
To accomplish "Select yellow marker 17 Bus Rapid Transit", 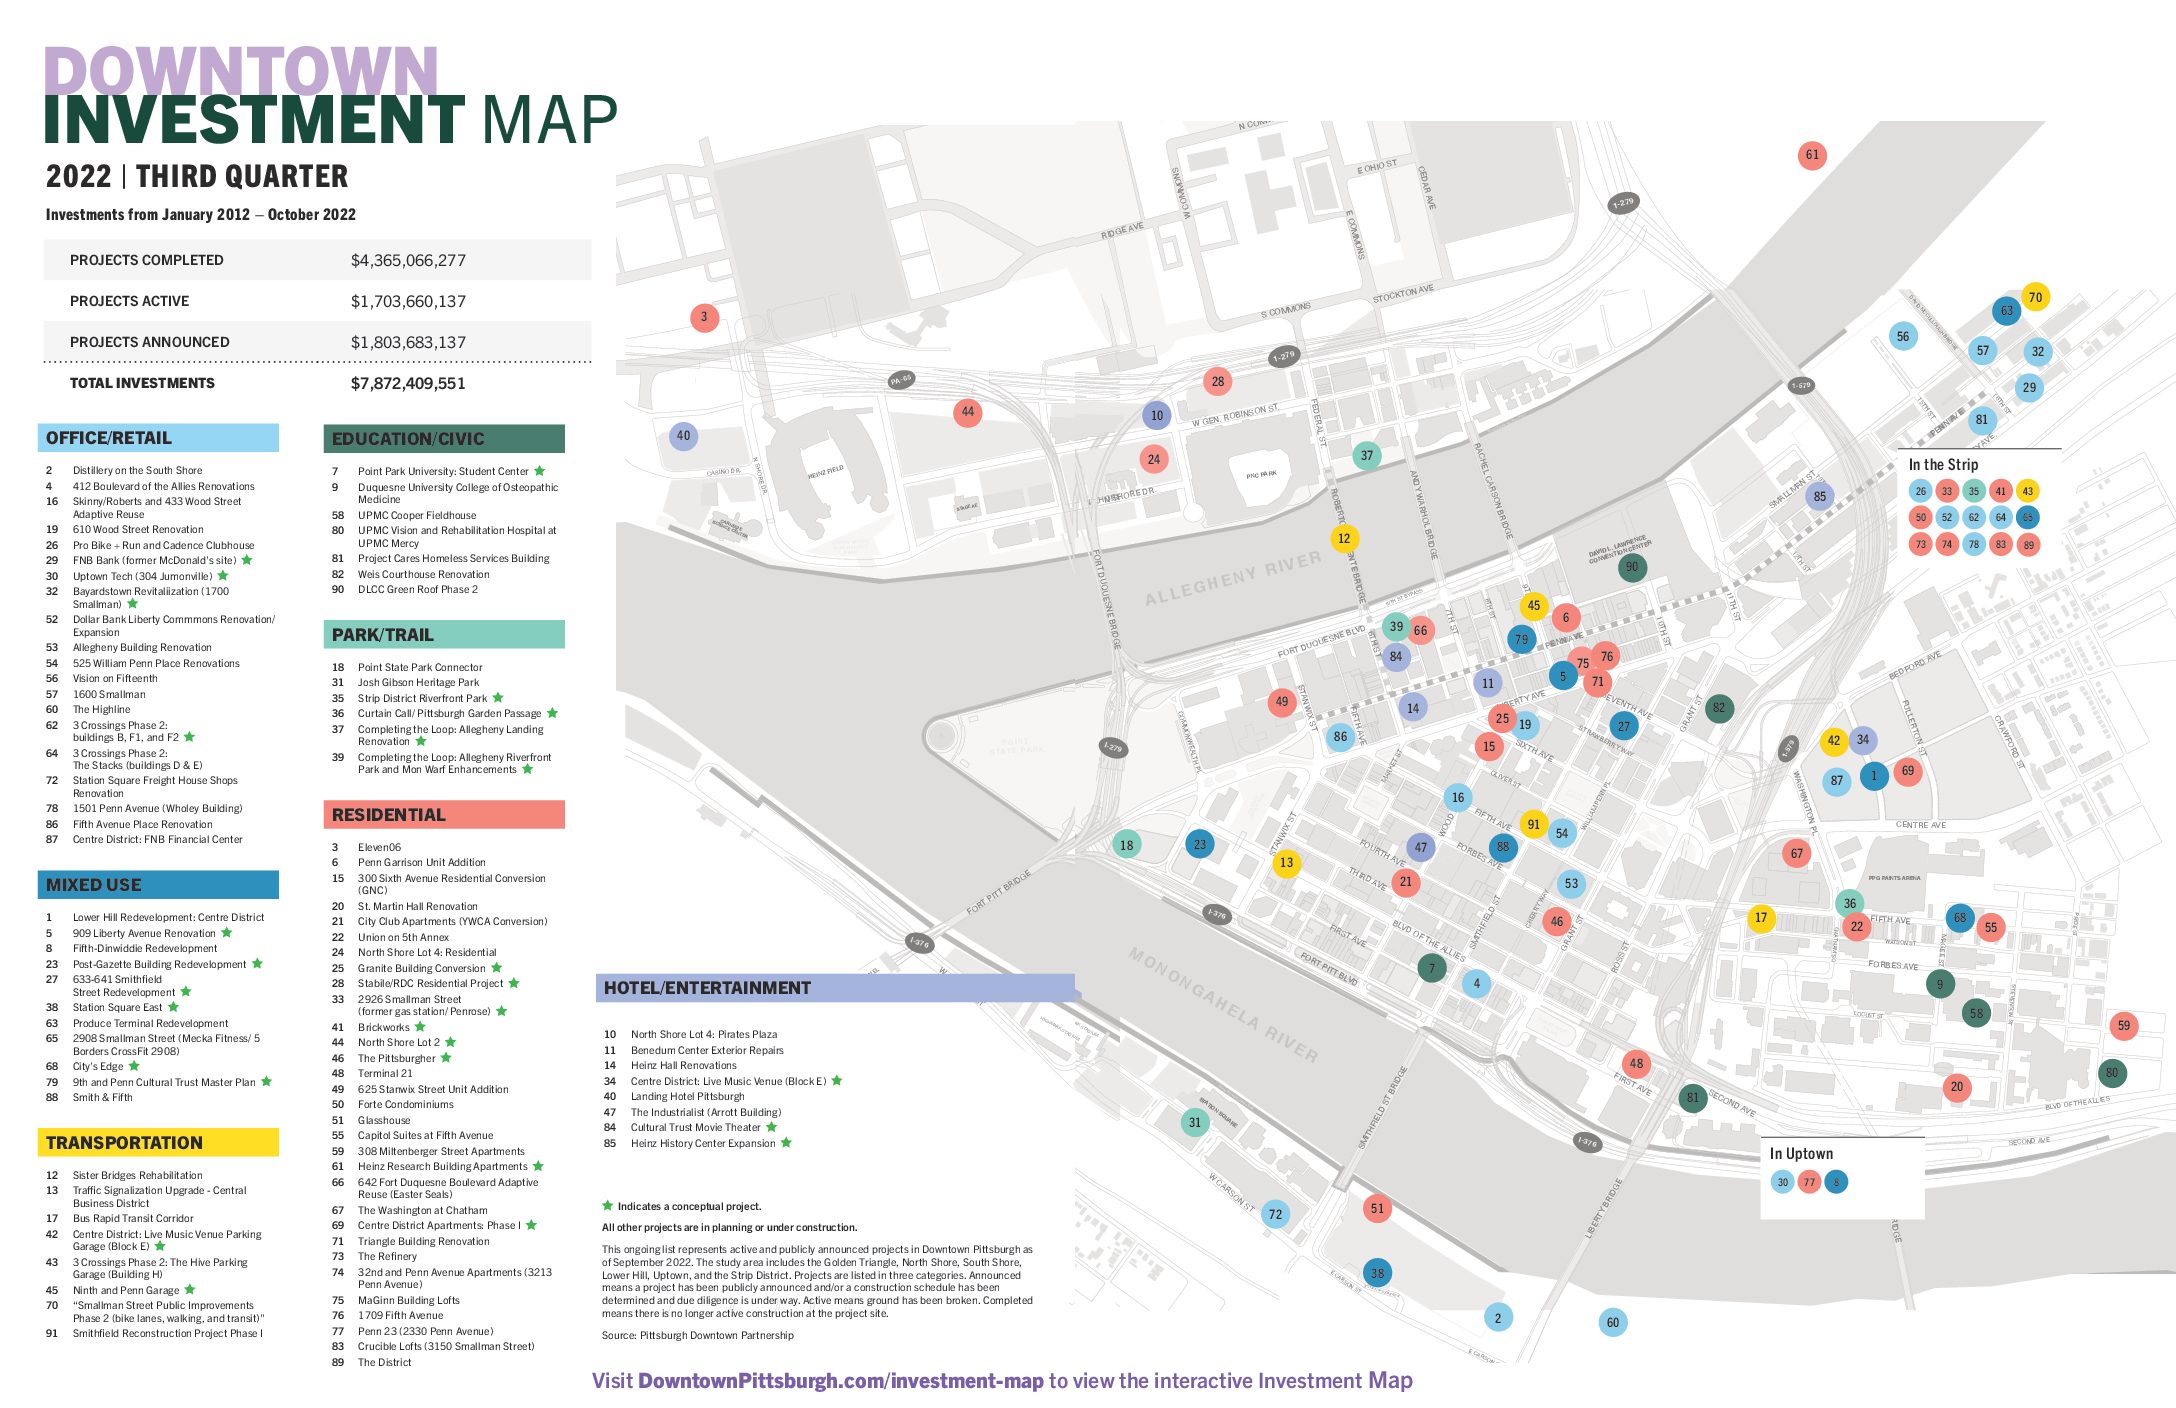I will tap(1760, 917).
